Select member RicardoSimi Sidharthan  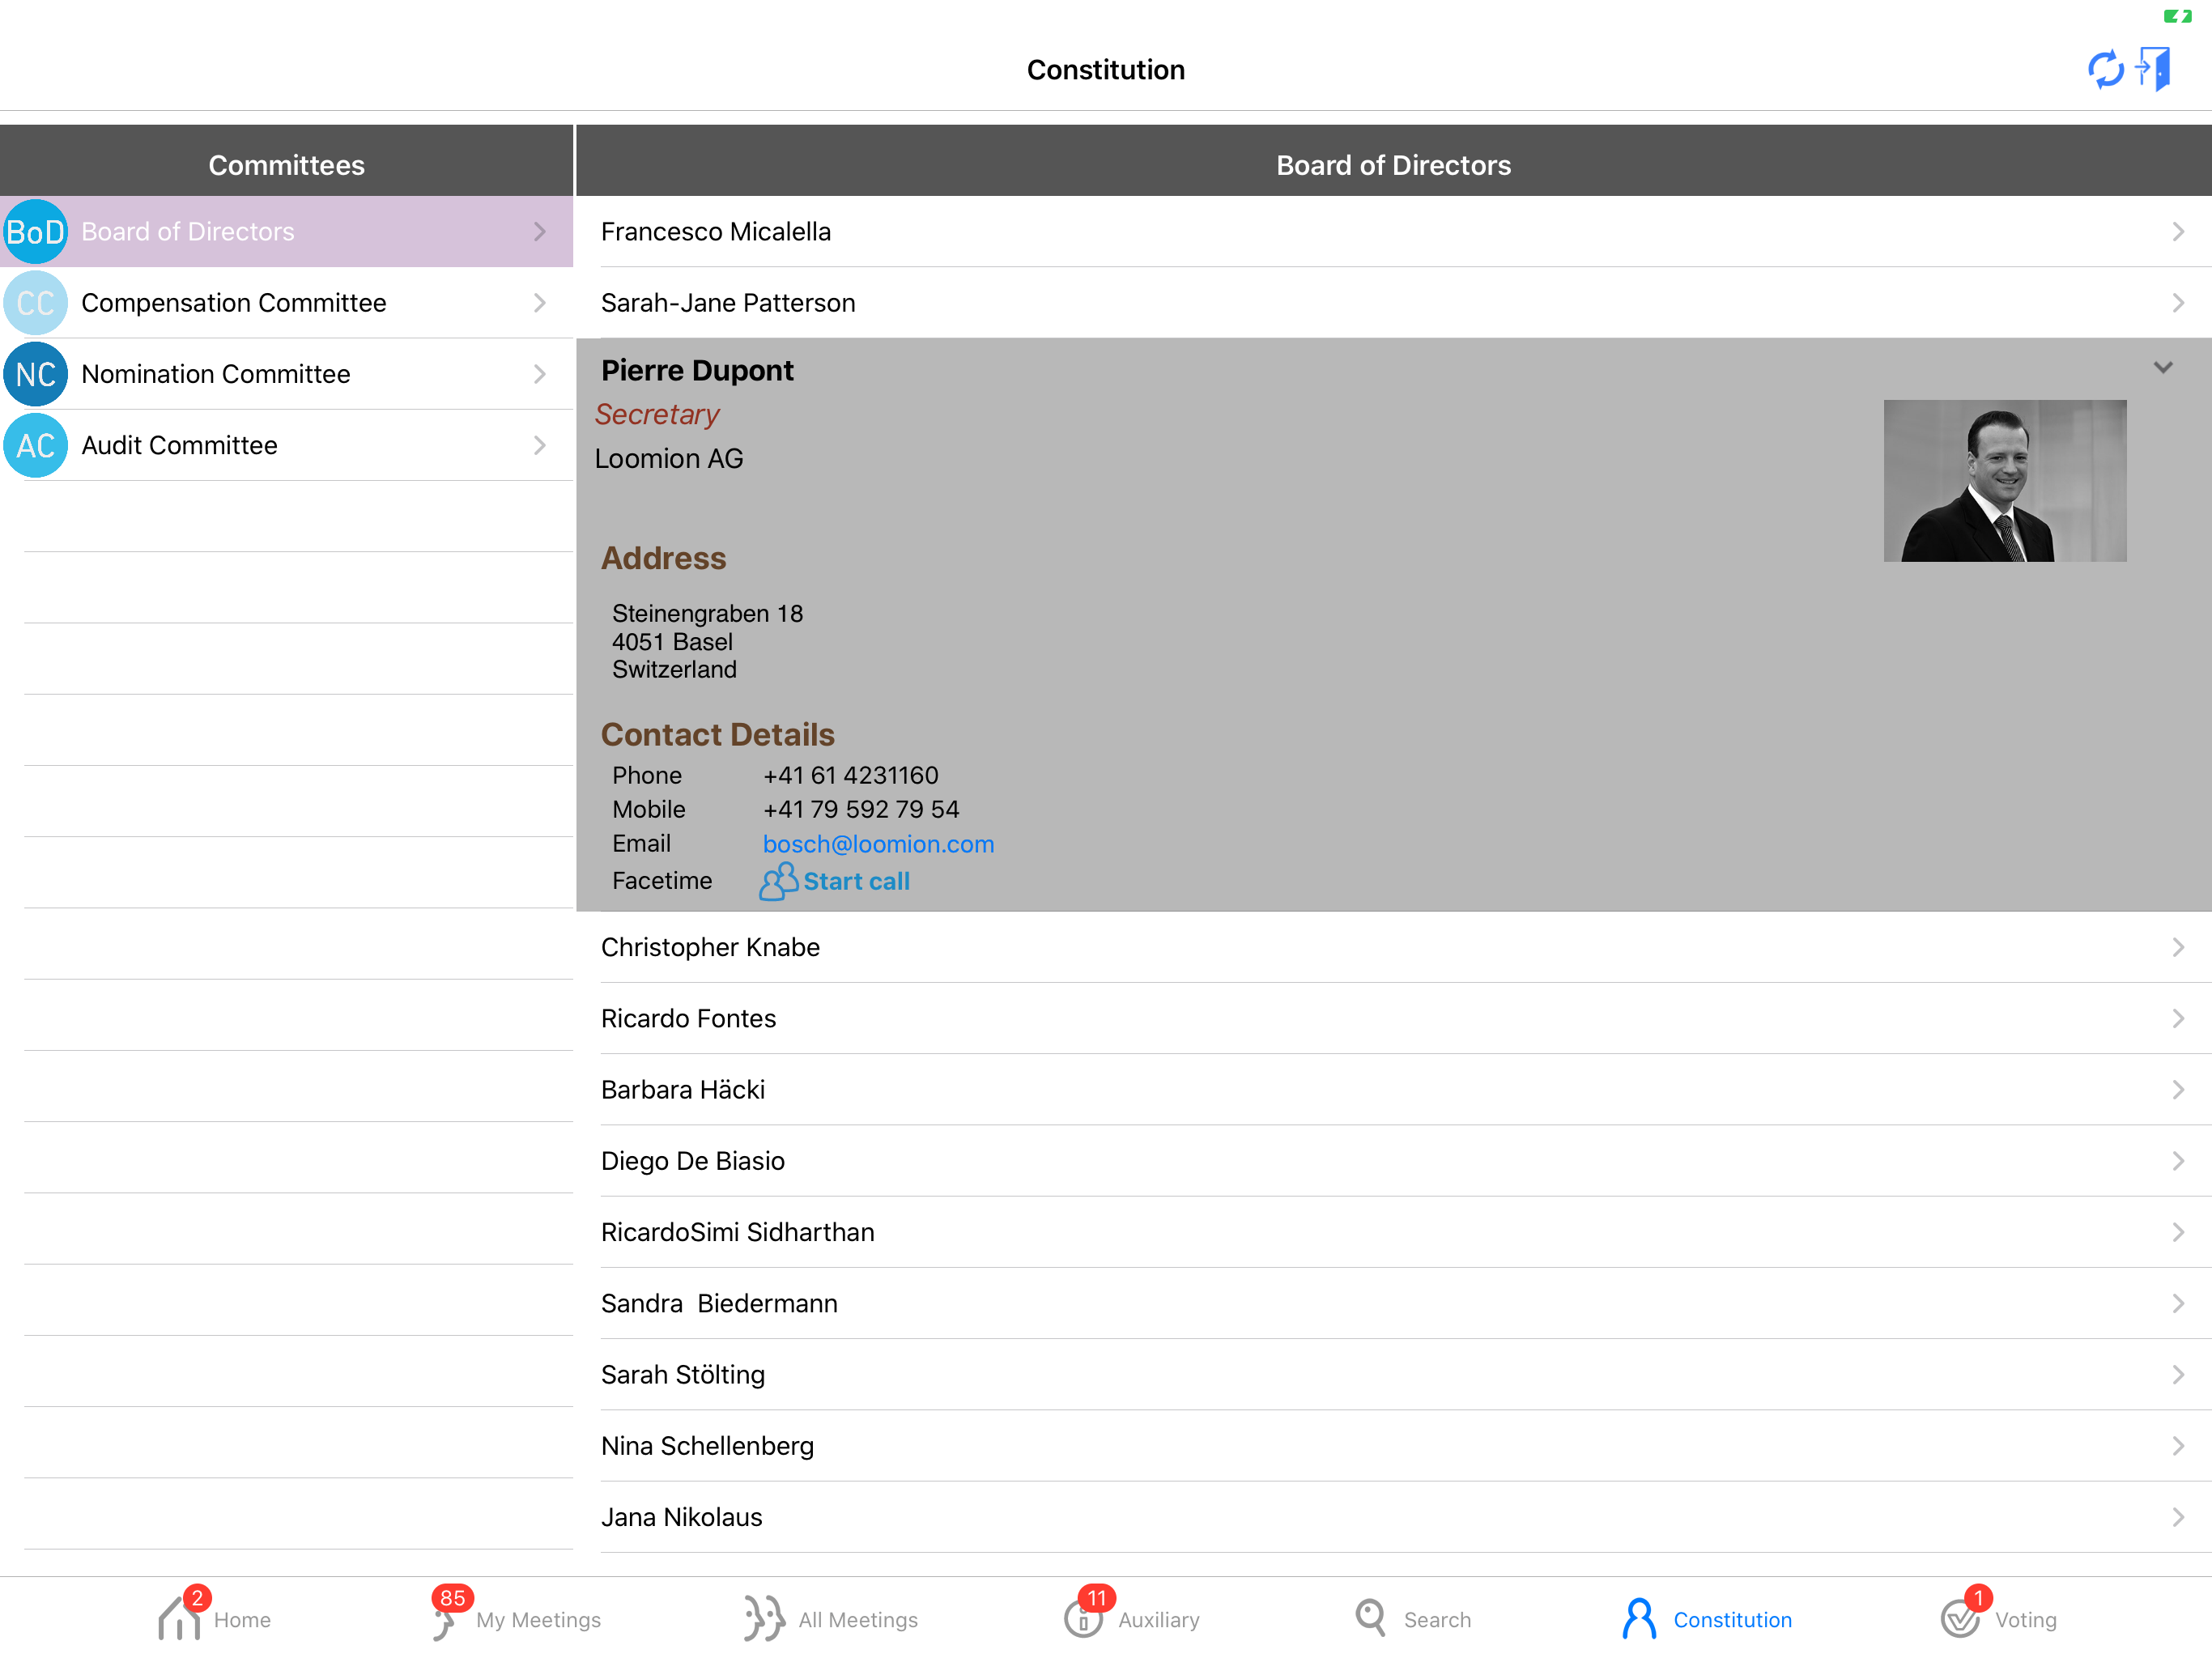(1394, 1232)
